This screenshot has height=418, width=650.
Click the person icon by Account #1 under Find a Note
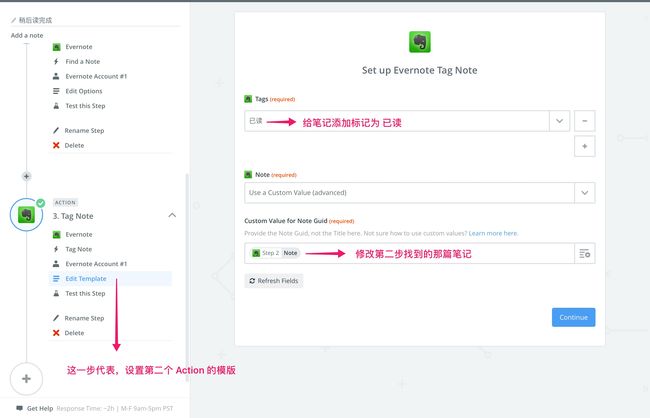[56, 76]
